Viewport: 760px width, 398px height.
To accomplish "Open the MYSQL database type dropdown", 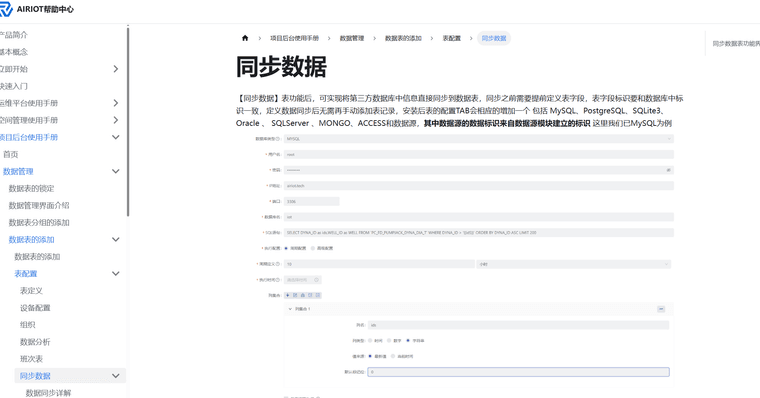I will (x=479, y=139).
